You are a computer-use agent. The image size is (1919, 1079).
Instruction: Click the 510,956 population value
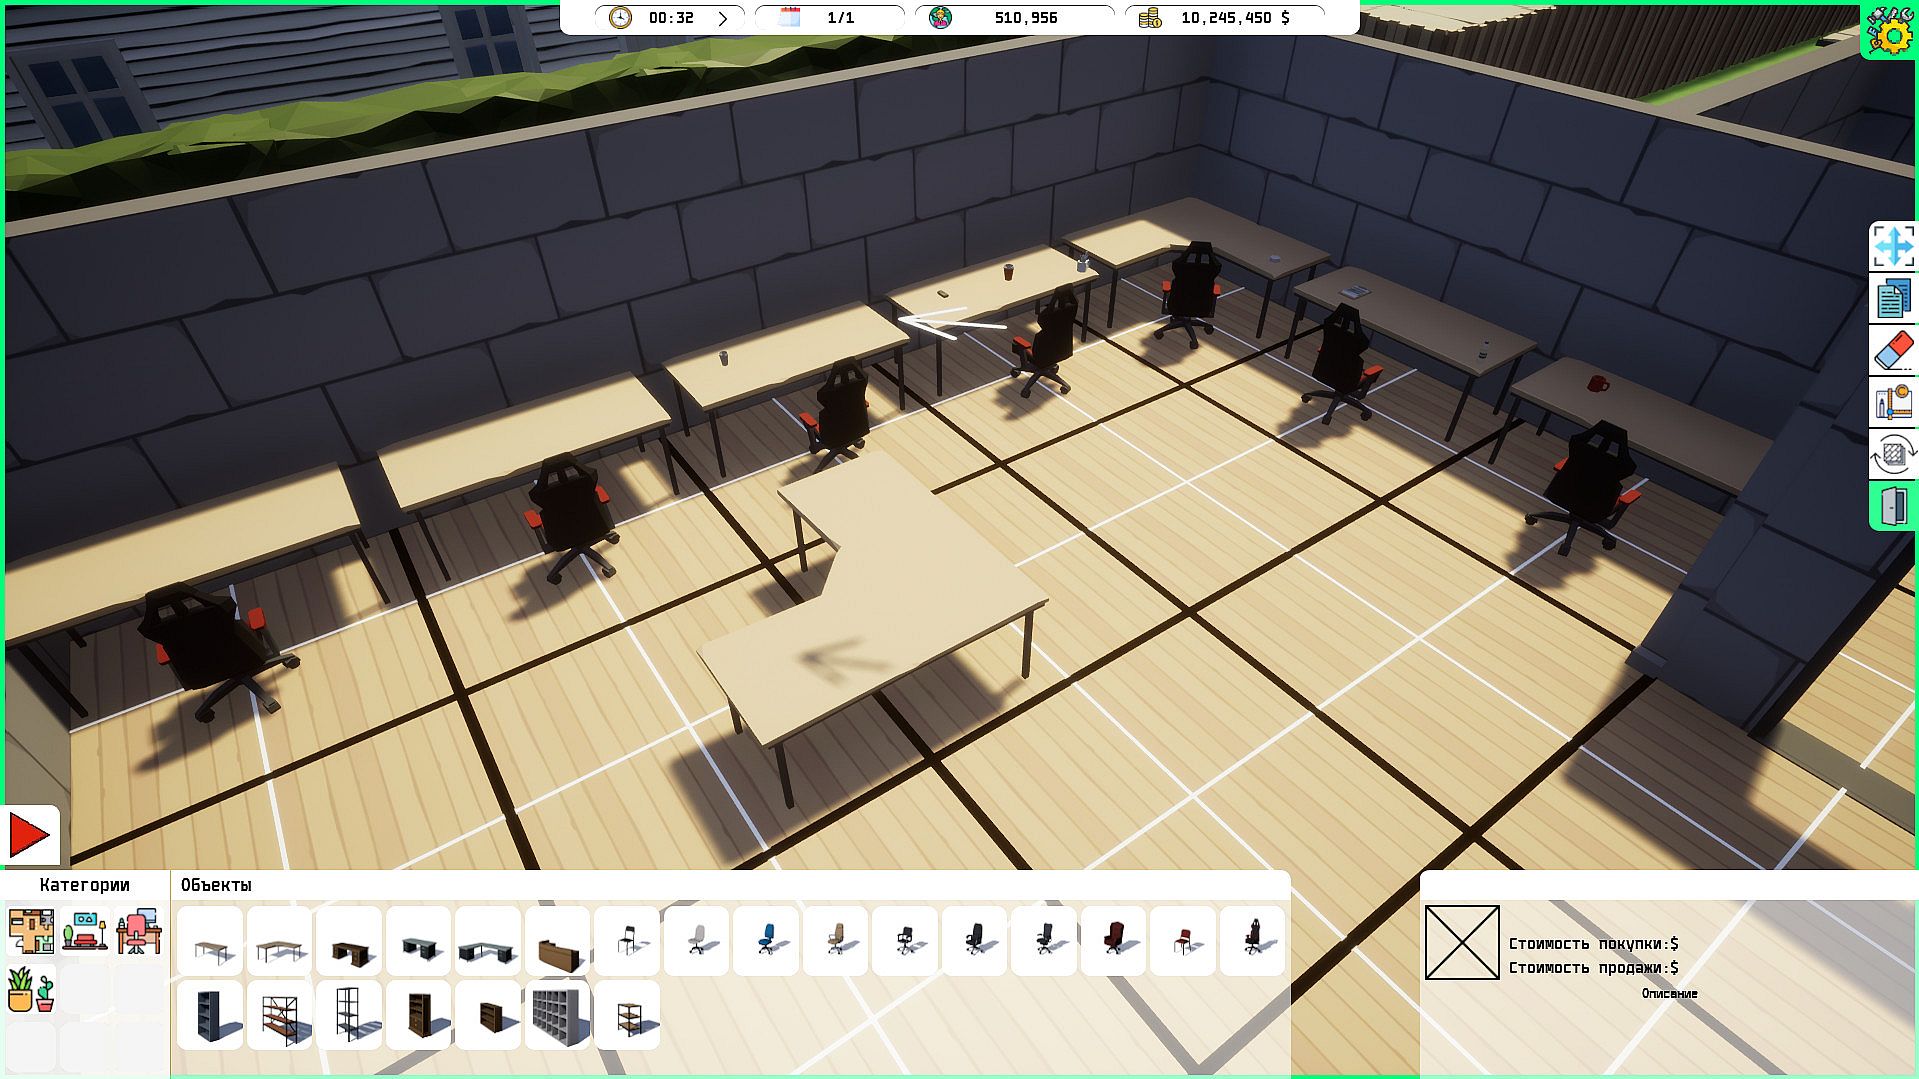(1026, 18)
